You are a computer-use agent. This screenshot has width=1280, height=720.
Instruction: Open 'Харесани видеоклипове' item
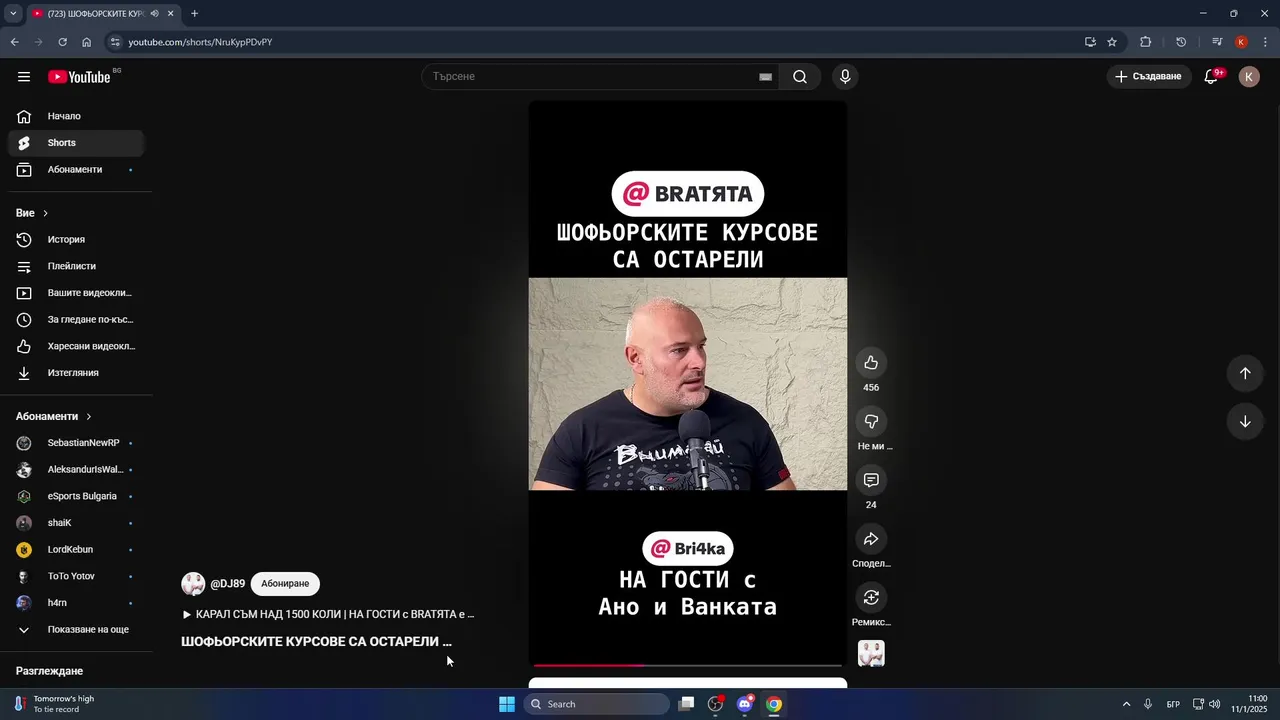(x=76, y=346)
